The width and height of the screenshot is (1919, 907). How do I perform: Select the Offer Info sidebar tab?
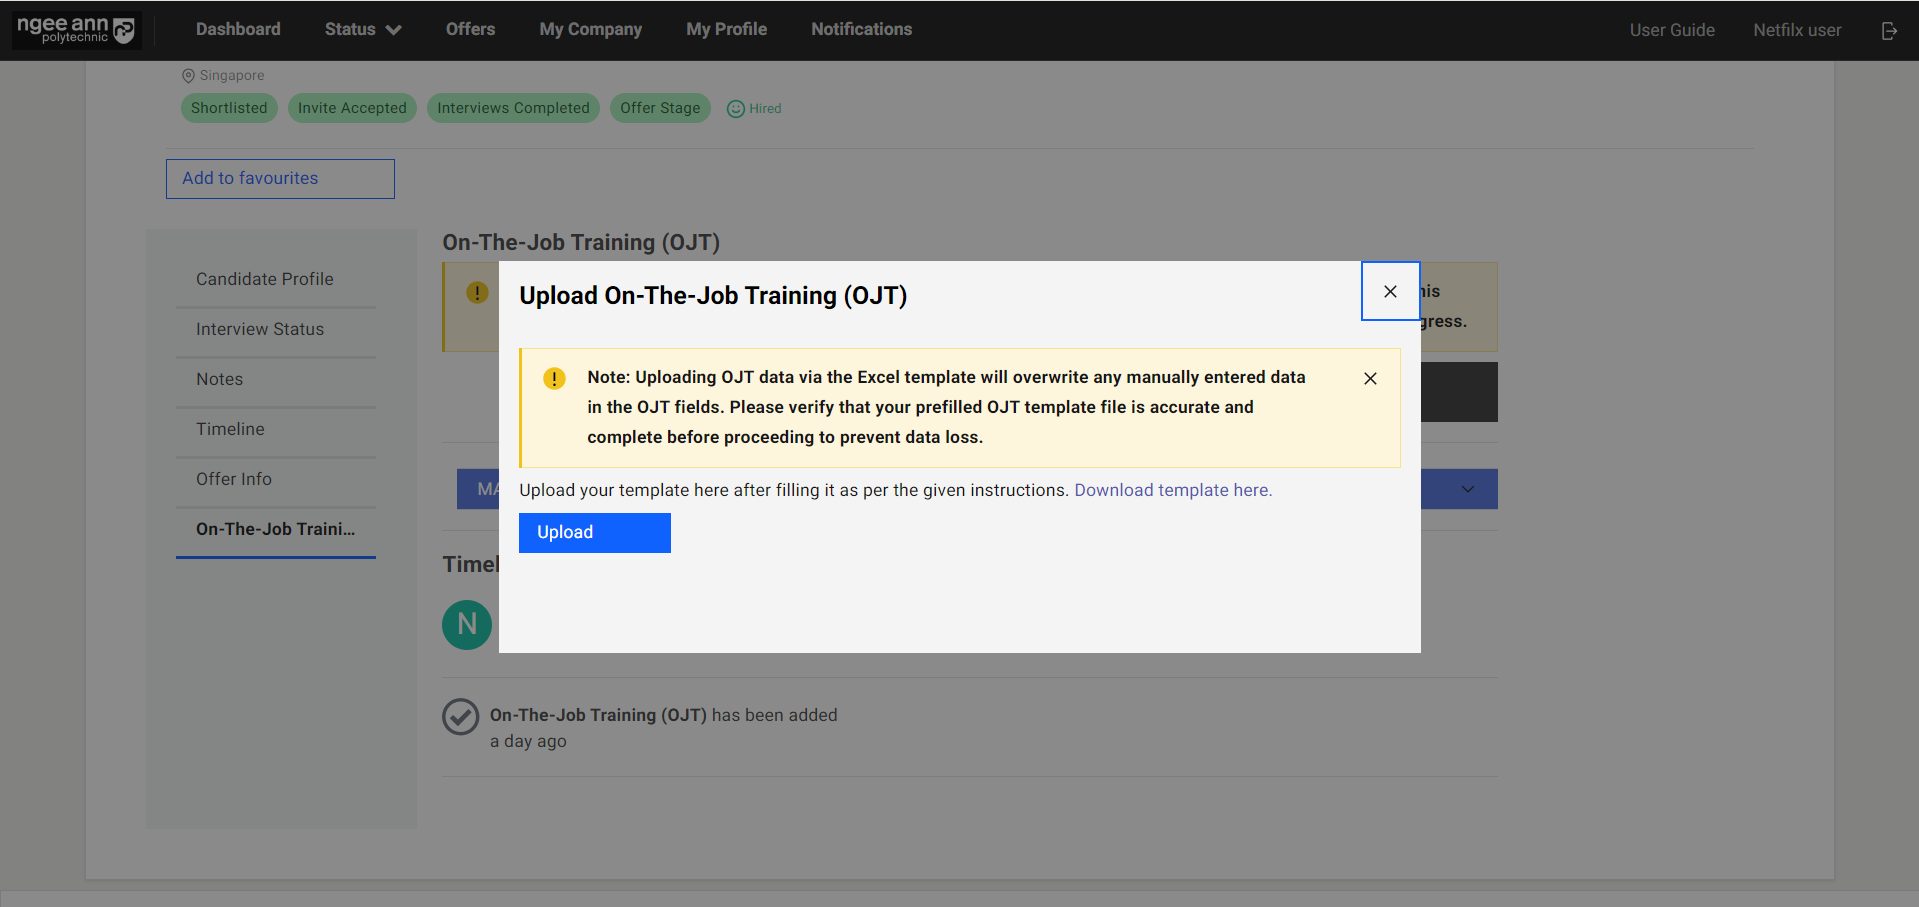(234, 479)
